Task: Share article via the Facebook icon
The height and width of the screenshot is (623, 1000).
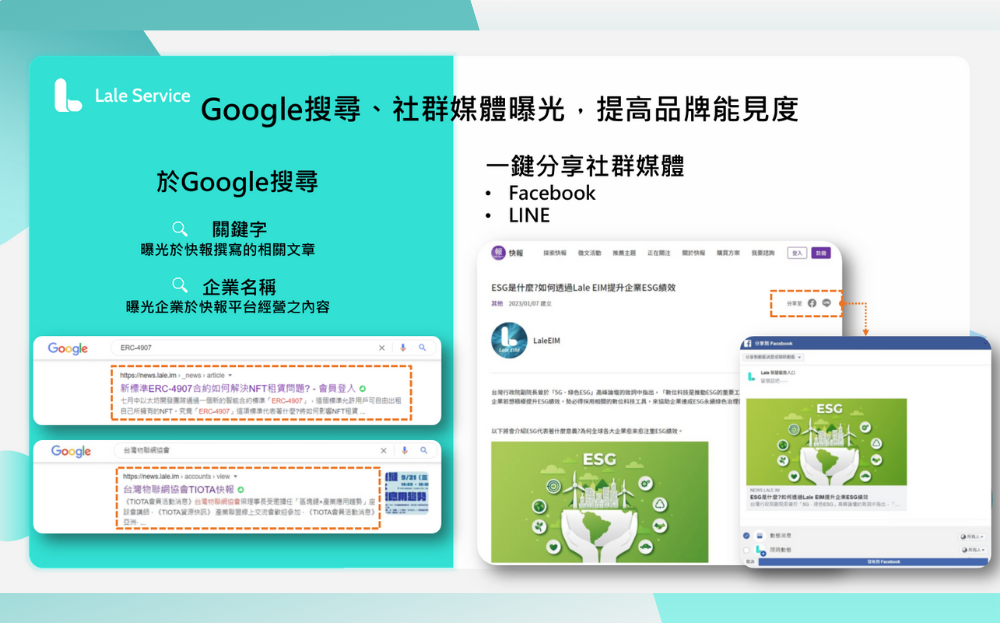Action: (812, 304)
